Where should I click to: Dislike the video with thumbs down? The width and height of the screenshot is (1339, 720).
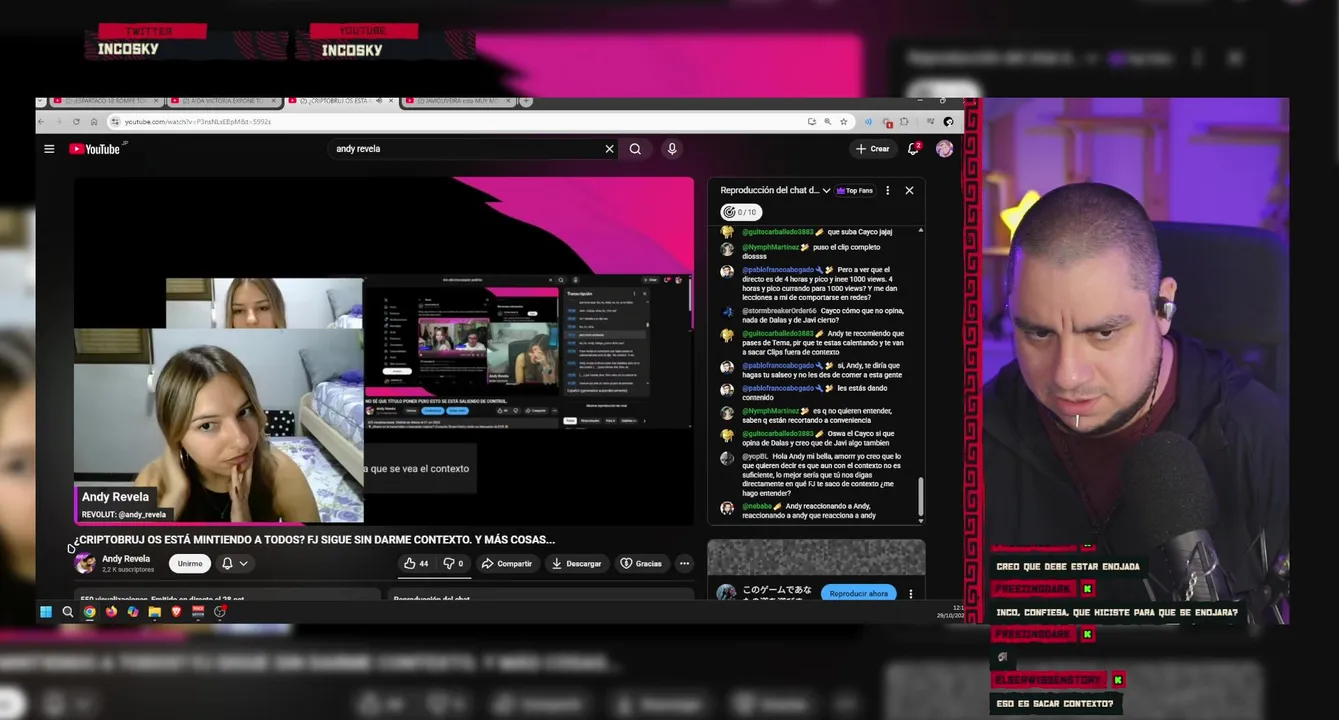[453, 564]
